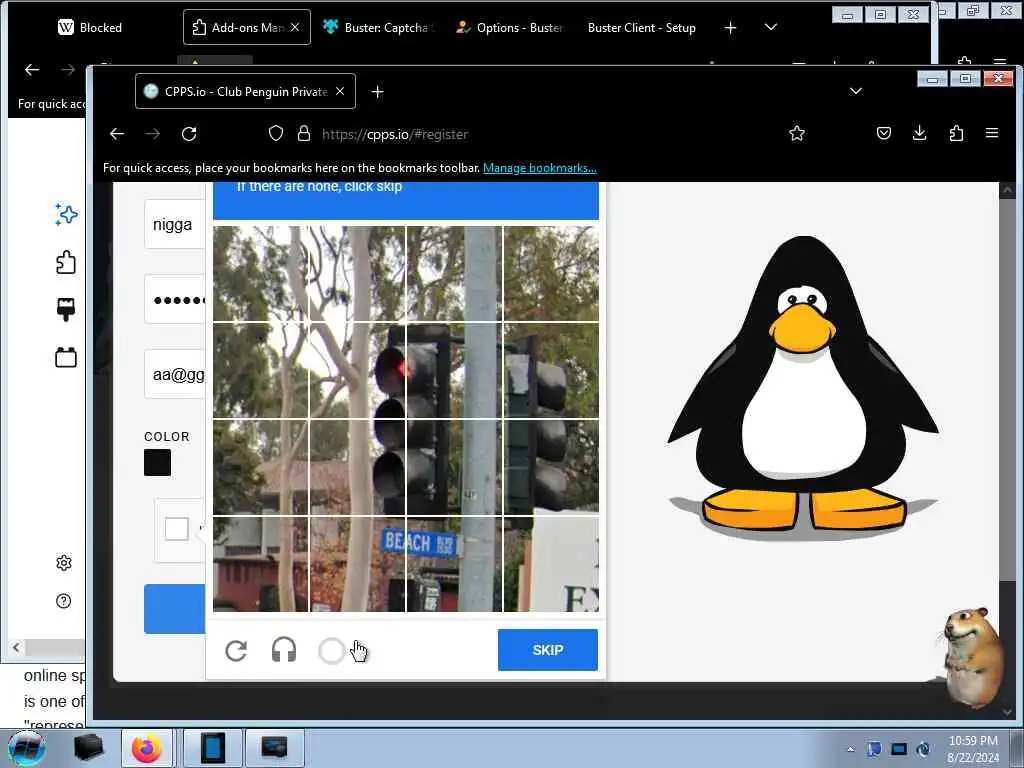Go back in the background Firefox window

click(32, 70)
